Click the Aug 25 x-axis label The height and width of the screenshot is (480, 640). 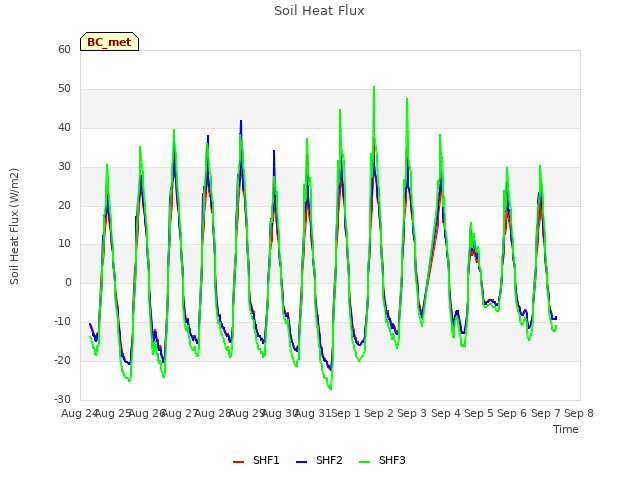click(x=113, y=413)
